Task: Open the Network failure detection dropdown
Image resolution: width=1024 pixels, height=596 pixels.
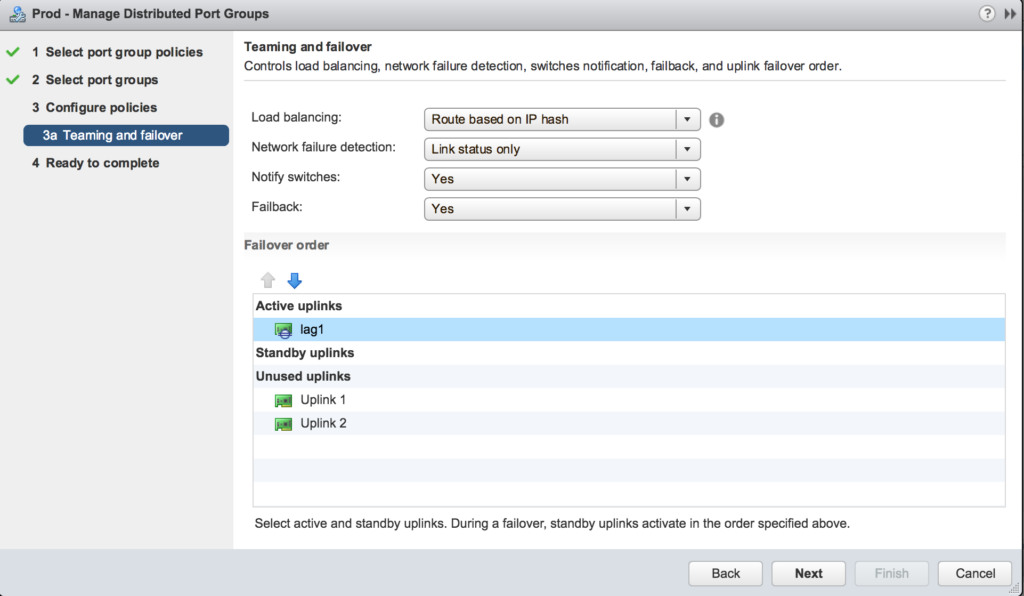Action: click(562, 149)
